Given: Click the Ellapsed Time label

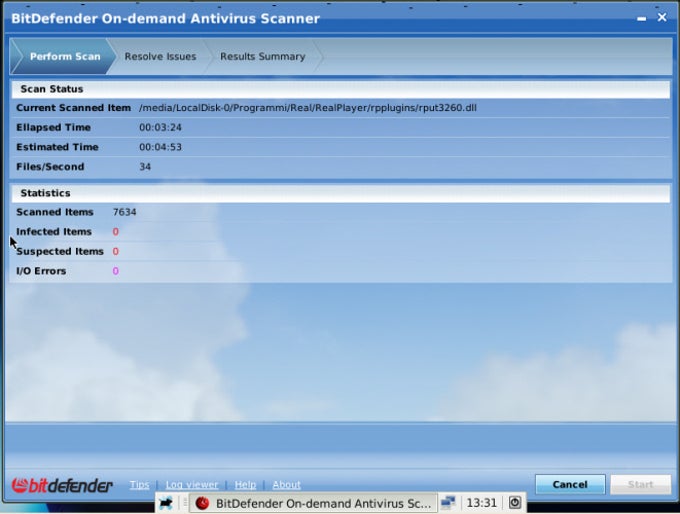Looking at the screenshot, I should click(x=53, y=127).
